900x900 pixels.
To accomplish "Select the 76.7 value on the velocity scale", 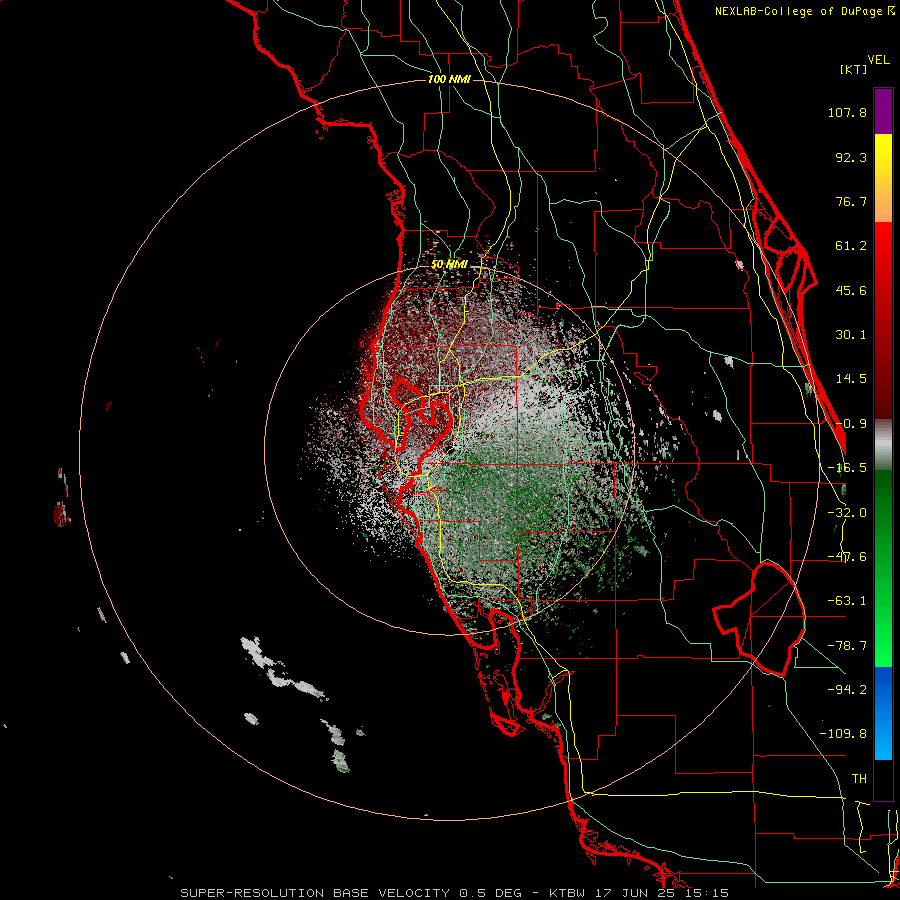I will coord(851,201).
